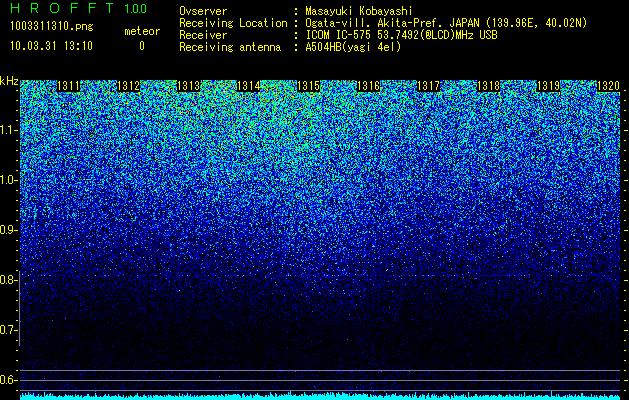The image size is (629, 400).
Task: Click the 1.1 frequency axis label
Action: coord(9,130)
